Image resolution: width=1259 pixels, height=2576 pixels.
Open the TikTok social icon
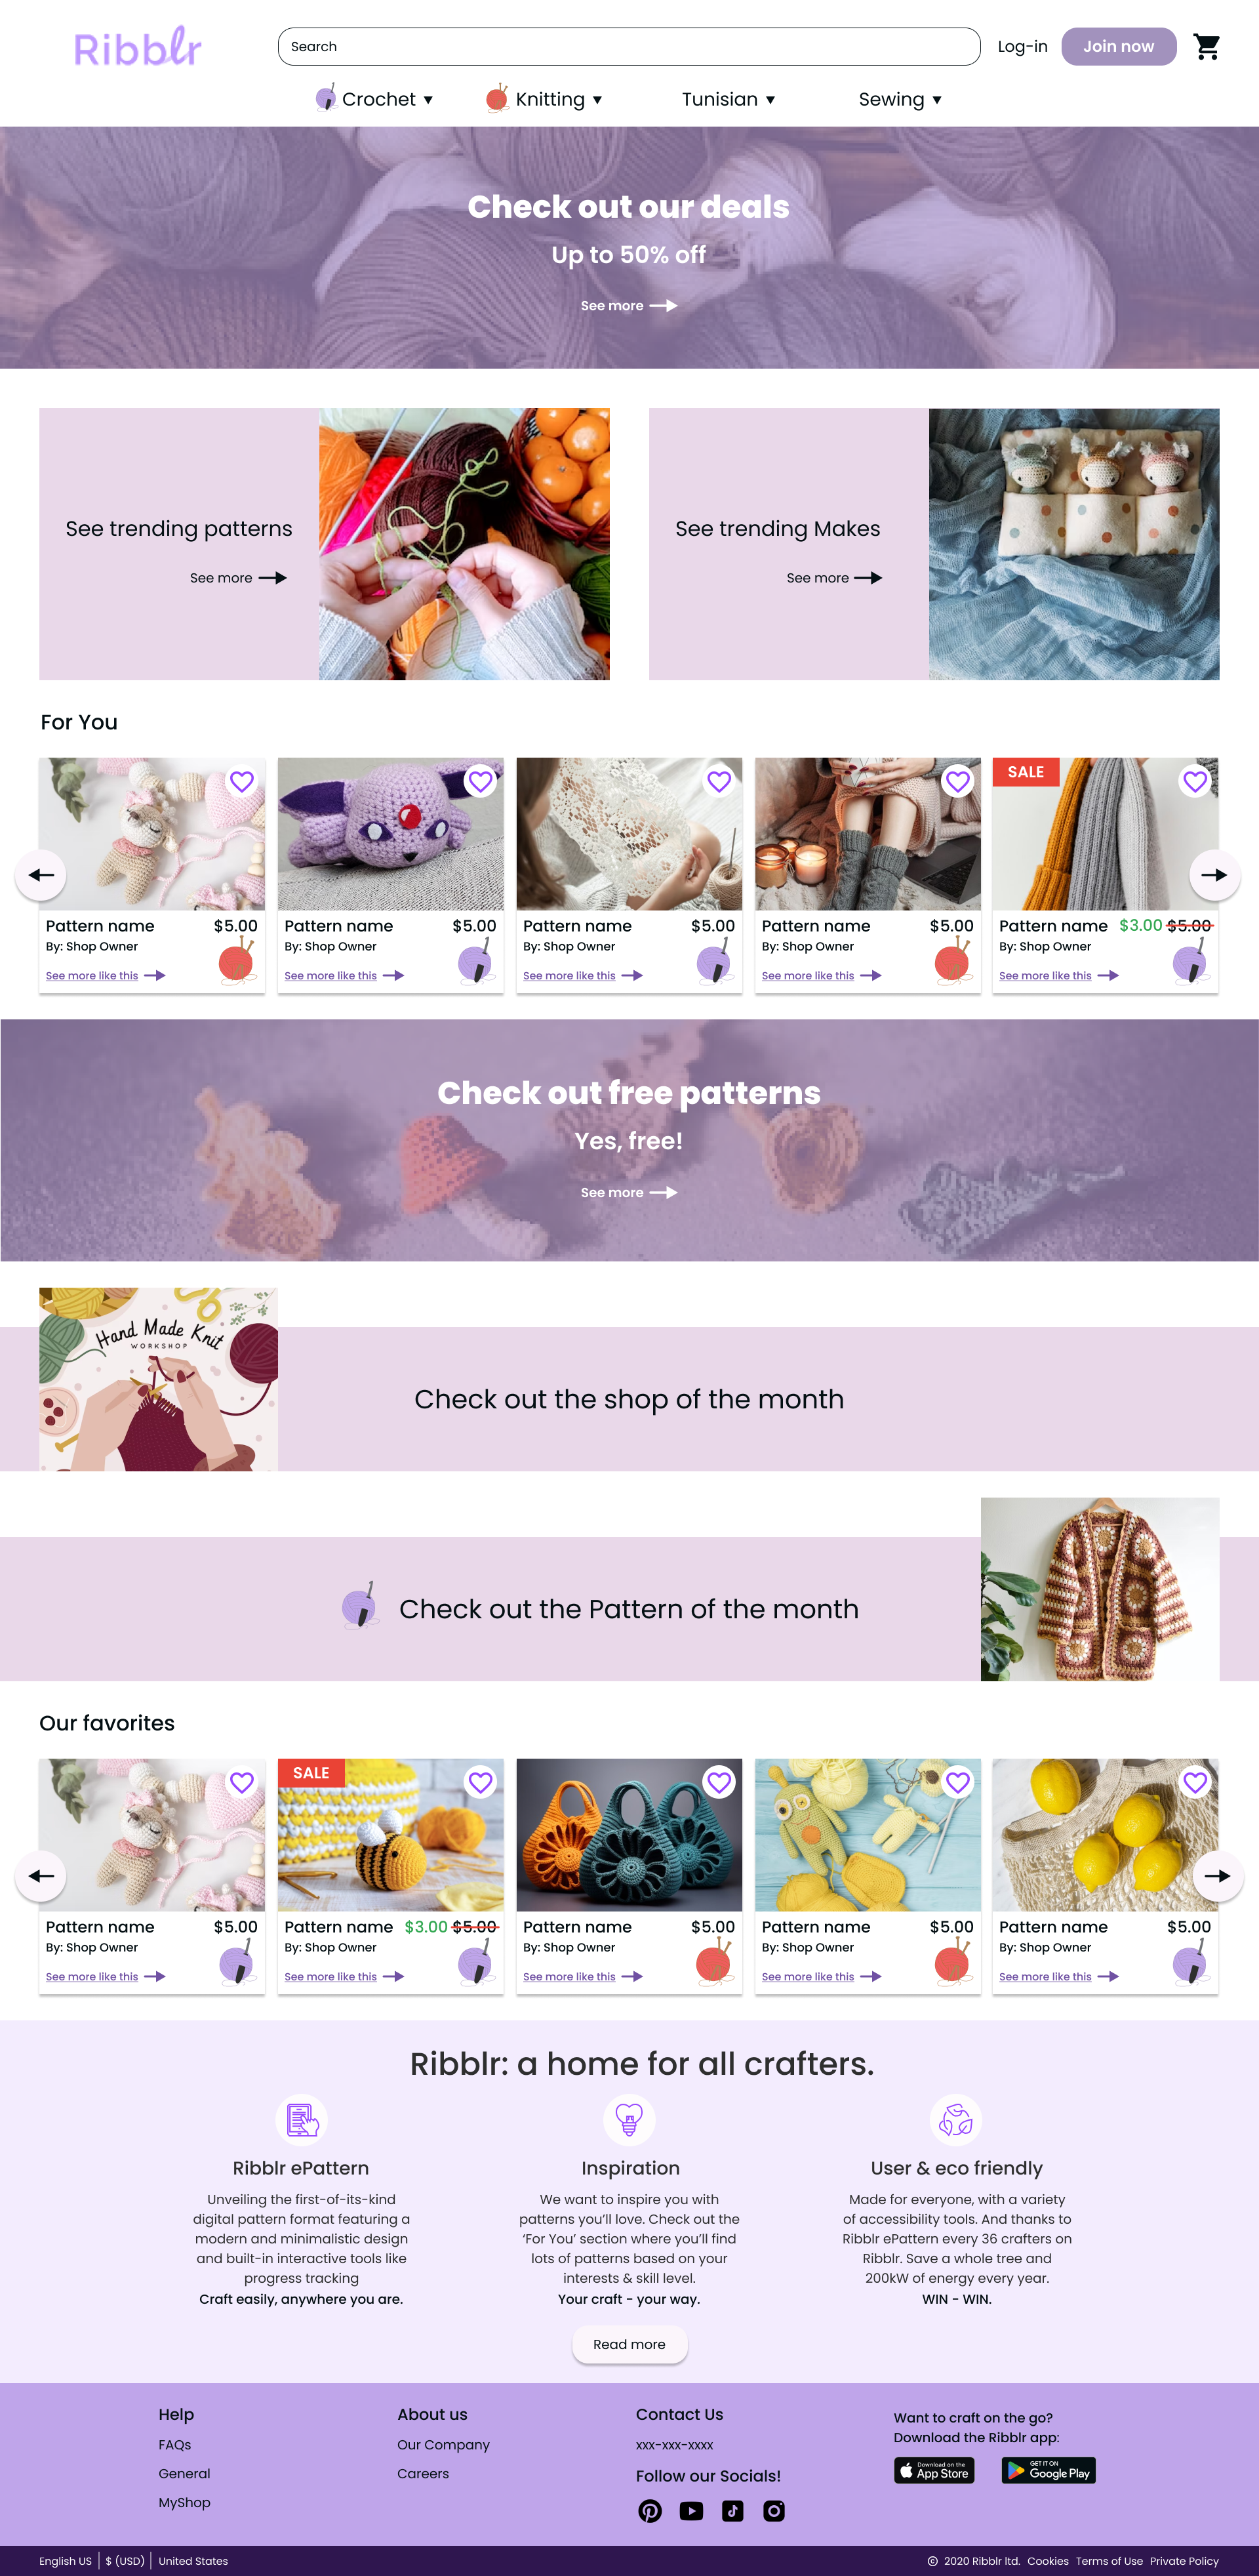(x=732, y=2510)
